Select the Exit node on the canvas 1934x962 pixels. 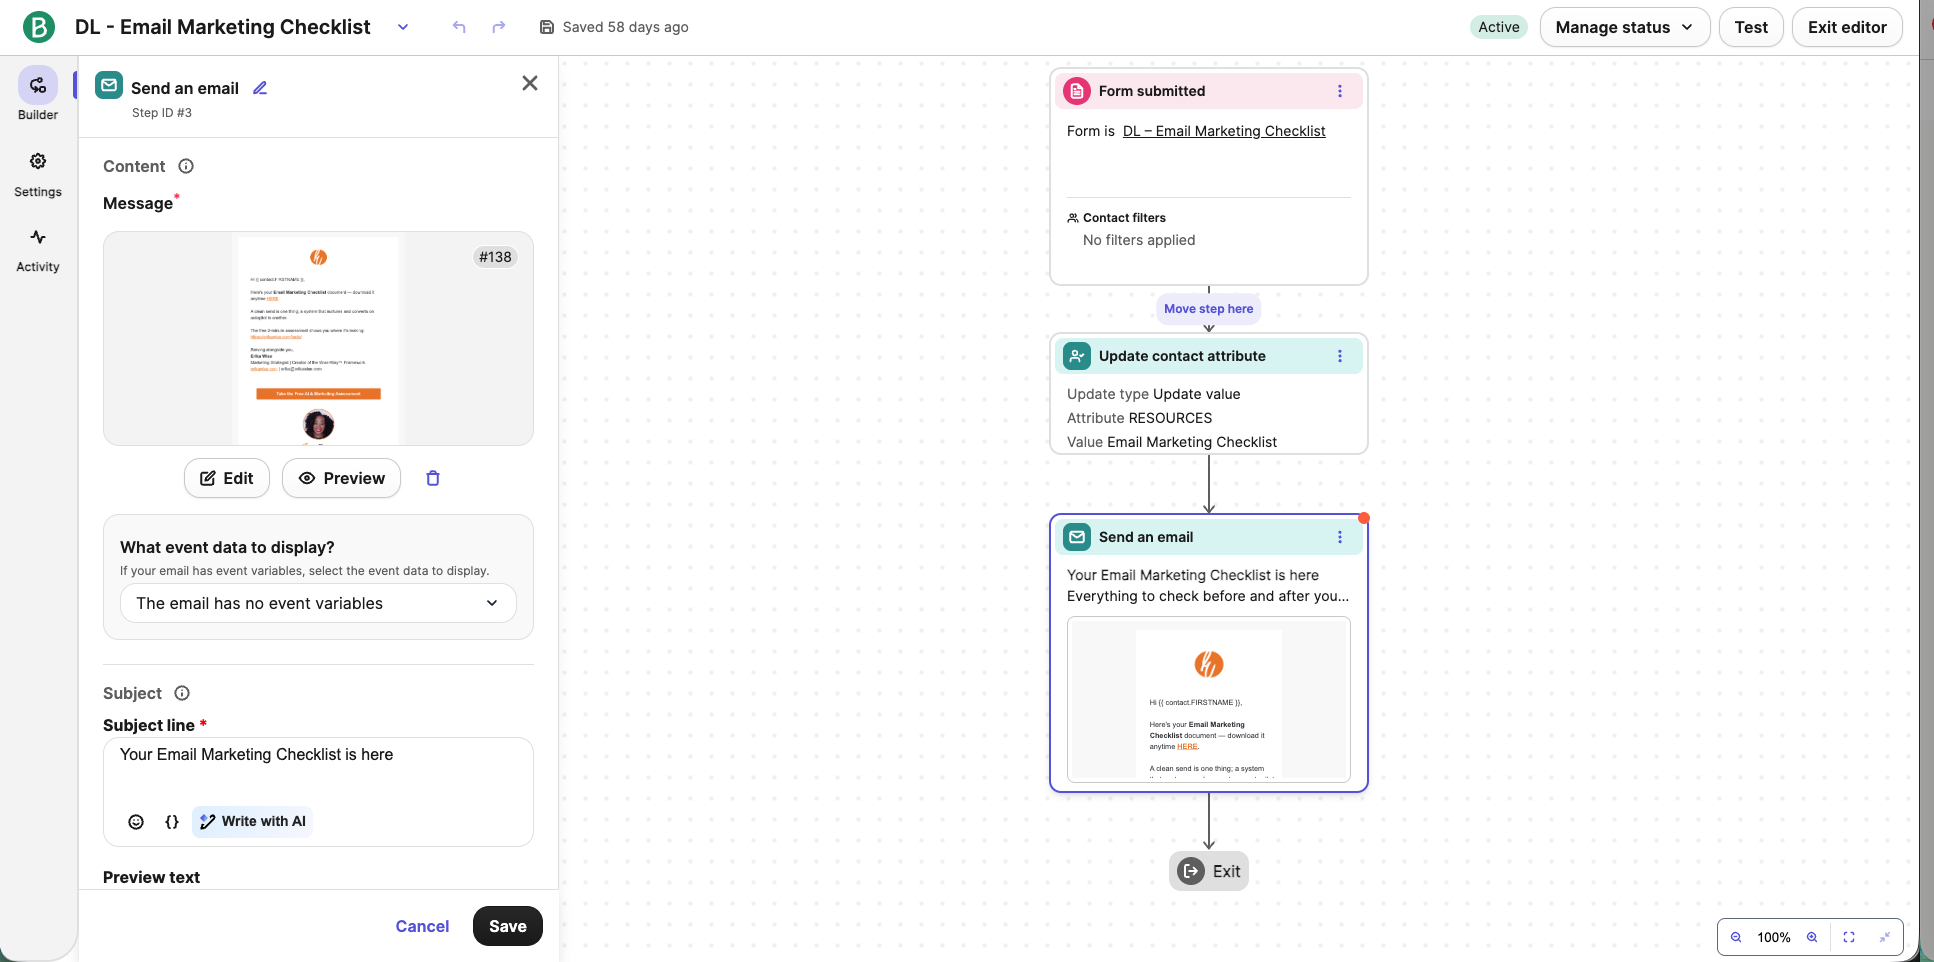(1208, 871)
